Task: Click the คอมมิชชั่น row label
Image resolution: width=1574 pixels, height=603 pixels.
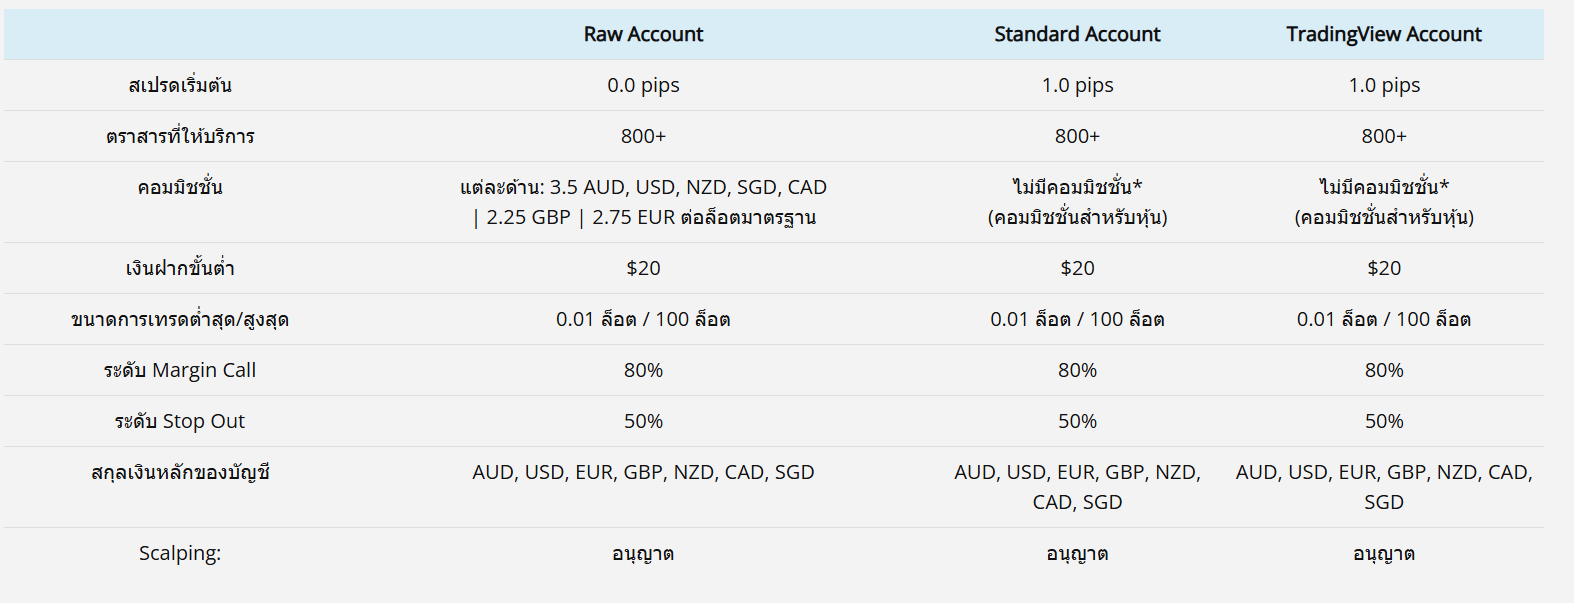Action: click(180, 187)
